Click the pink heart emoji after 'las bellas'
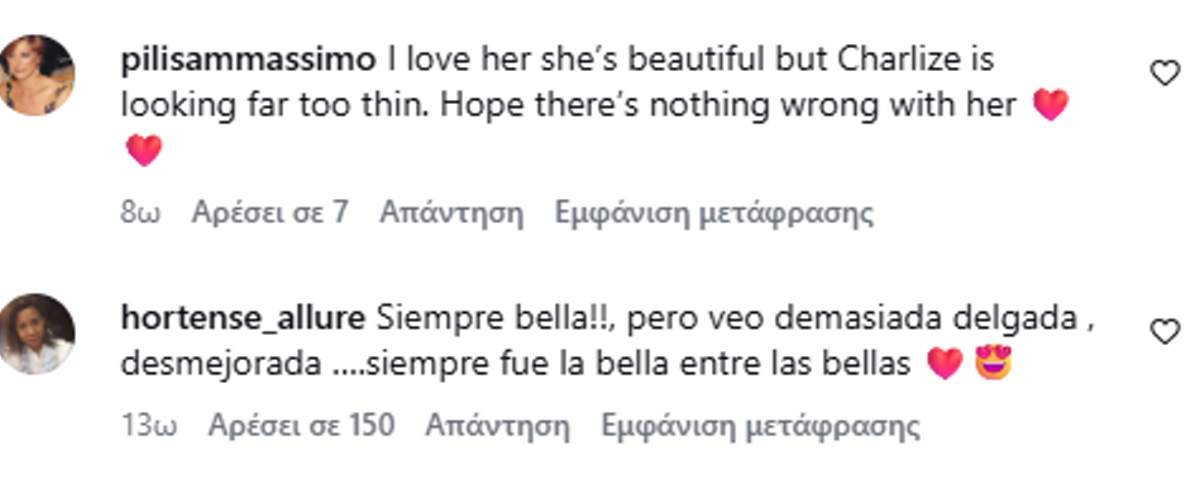 (x=945, y=364)
